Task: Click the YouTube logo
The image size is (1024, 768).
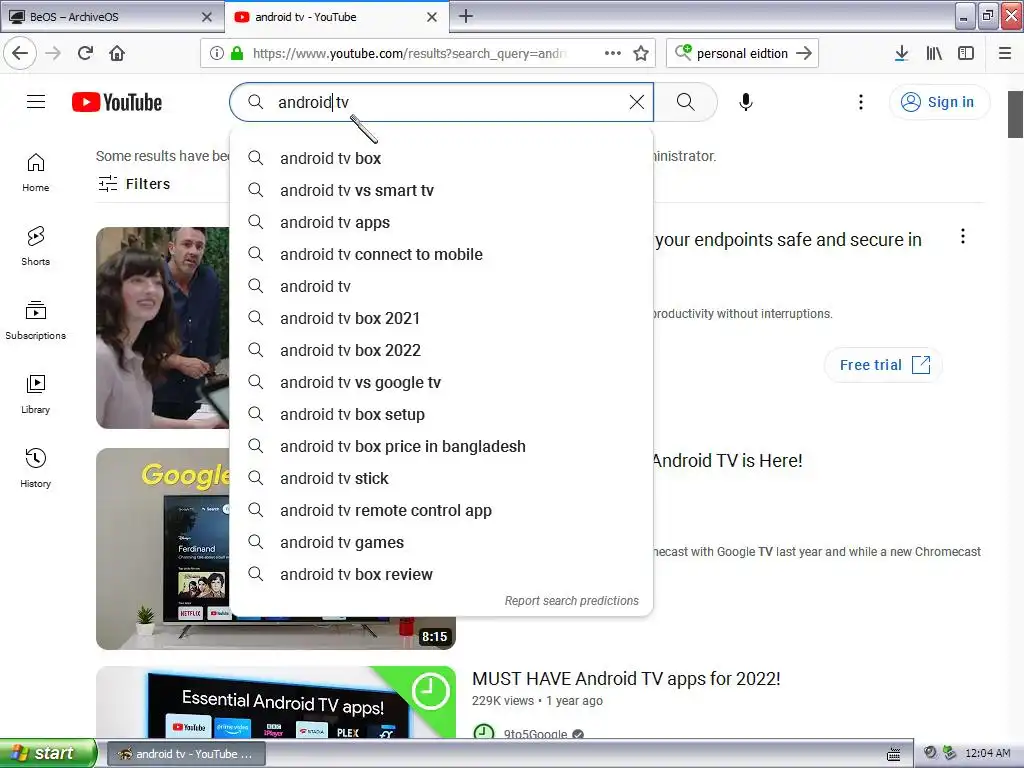Action: coord(117,103)
